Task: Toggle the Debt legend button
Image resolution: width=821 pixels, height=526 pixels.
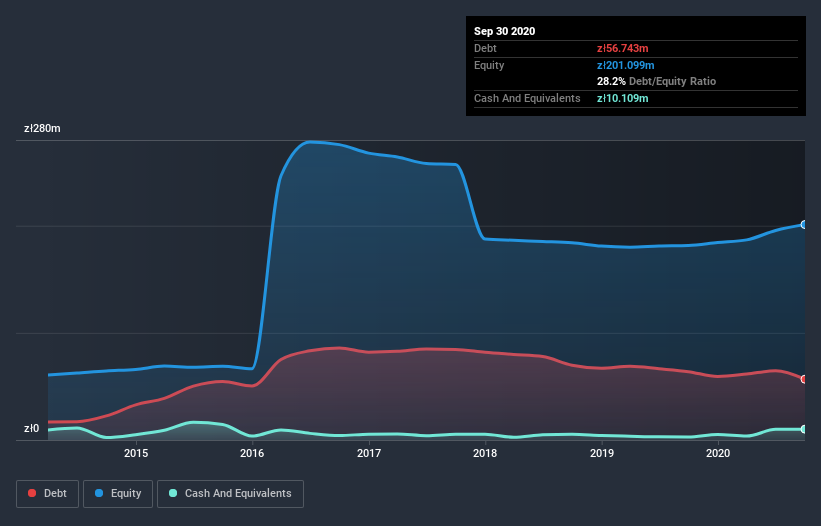Action: click(x=48, y=494)
